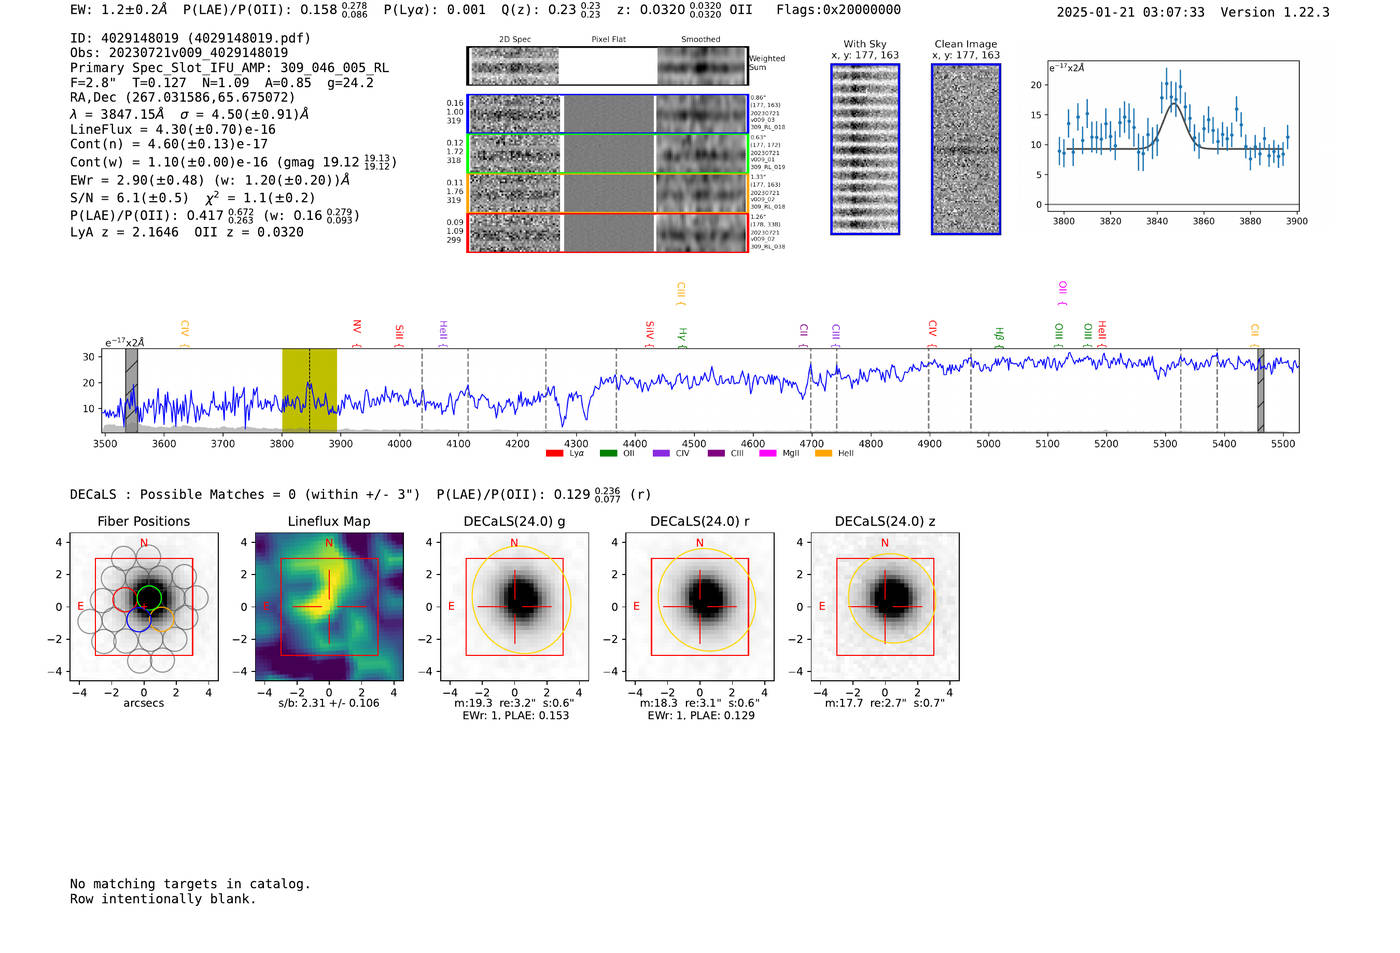
Task: Click the red Lyα legend swatch
Action: pyautogui.click(x=555, y=454)
